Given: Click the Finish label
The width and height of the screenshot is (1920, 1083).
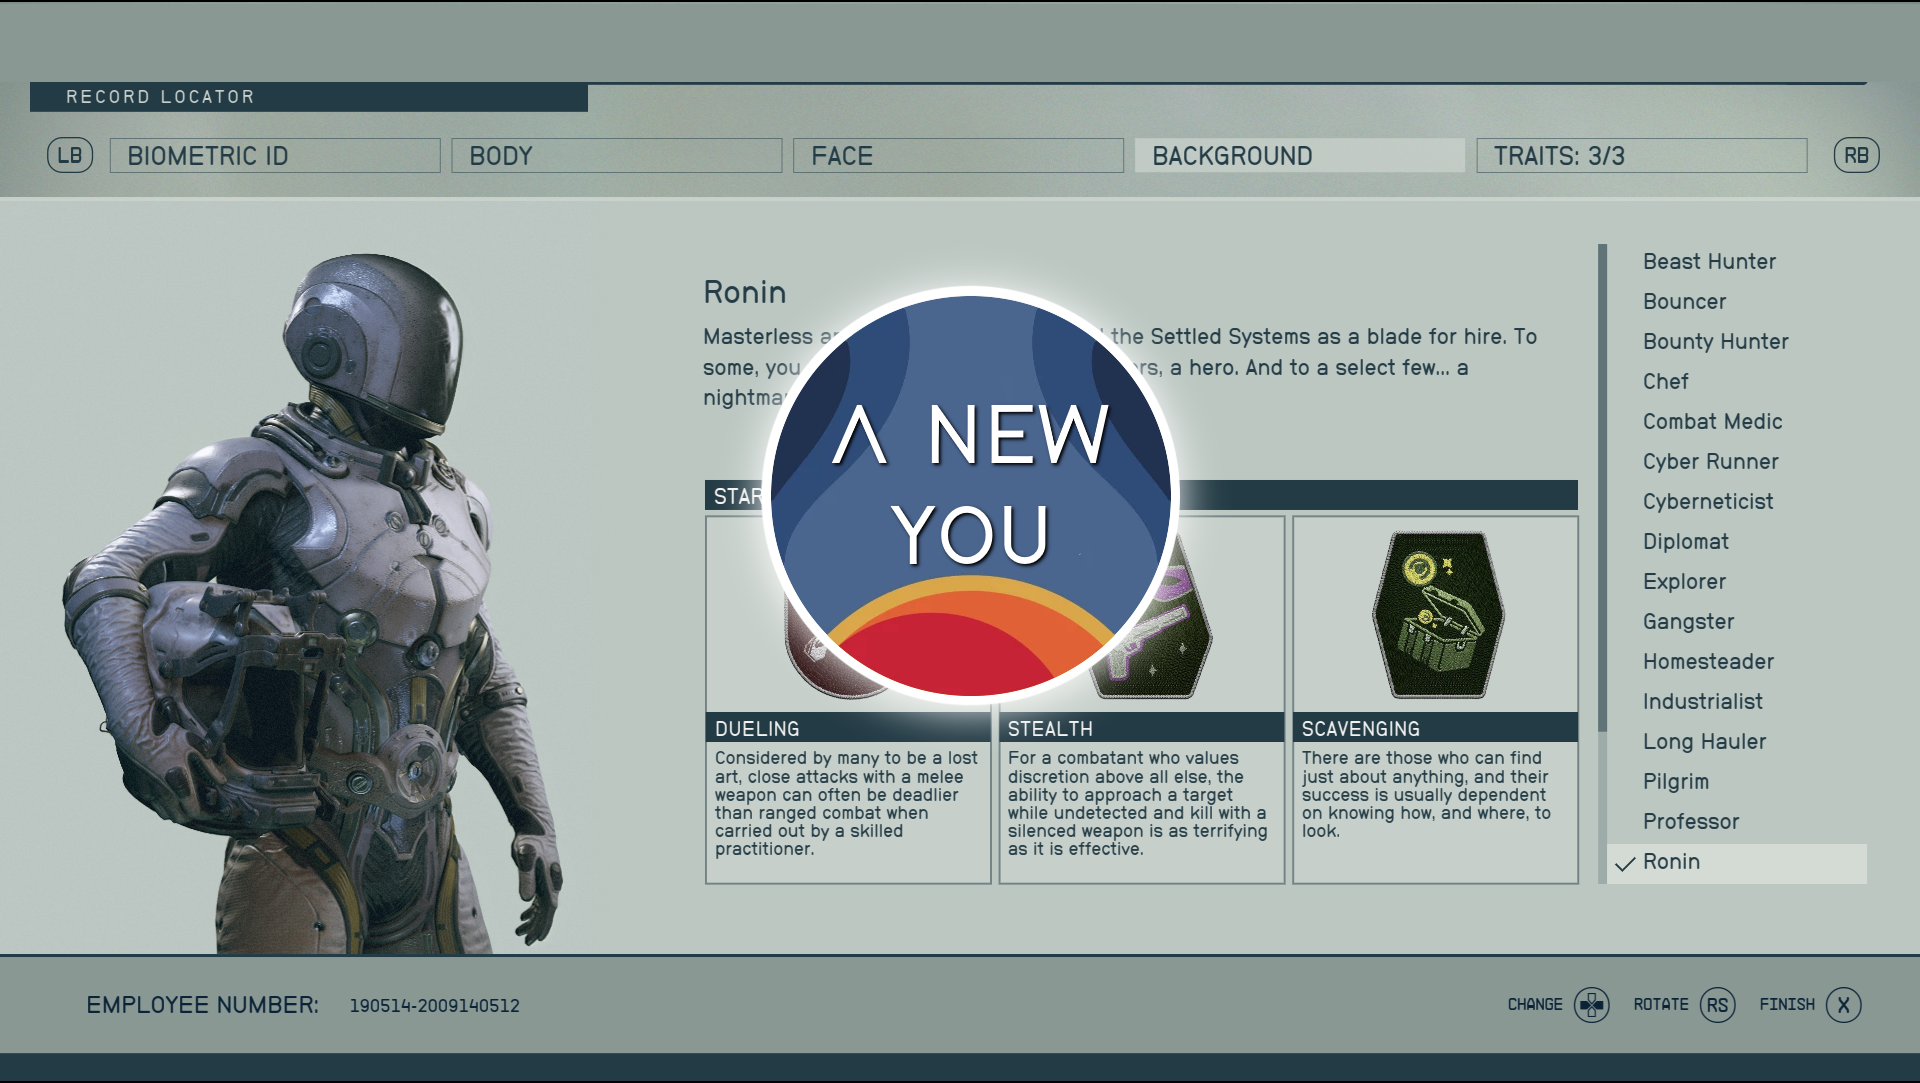Looking at the screenshot, I should click(1786, 1005).
